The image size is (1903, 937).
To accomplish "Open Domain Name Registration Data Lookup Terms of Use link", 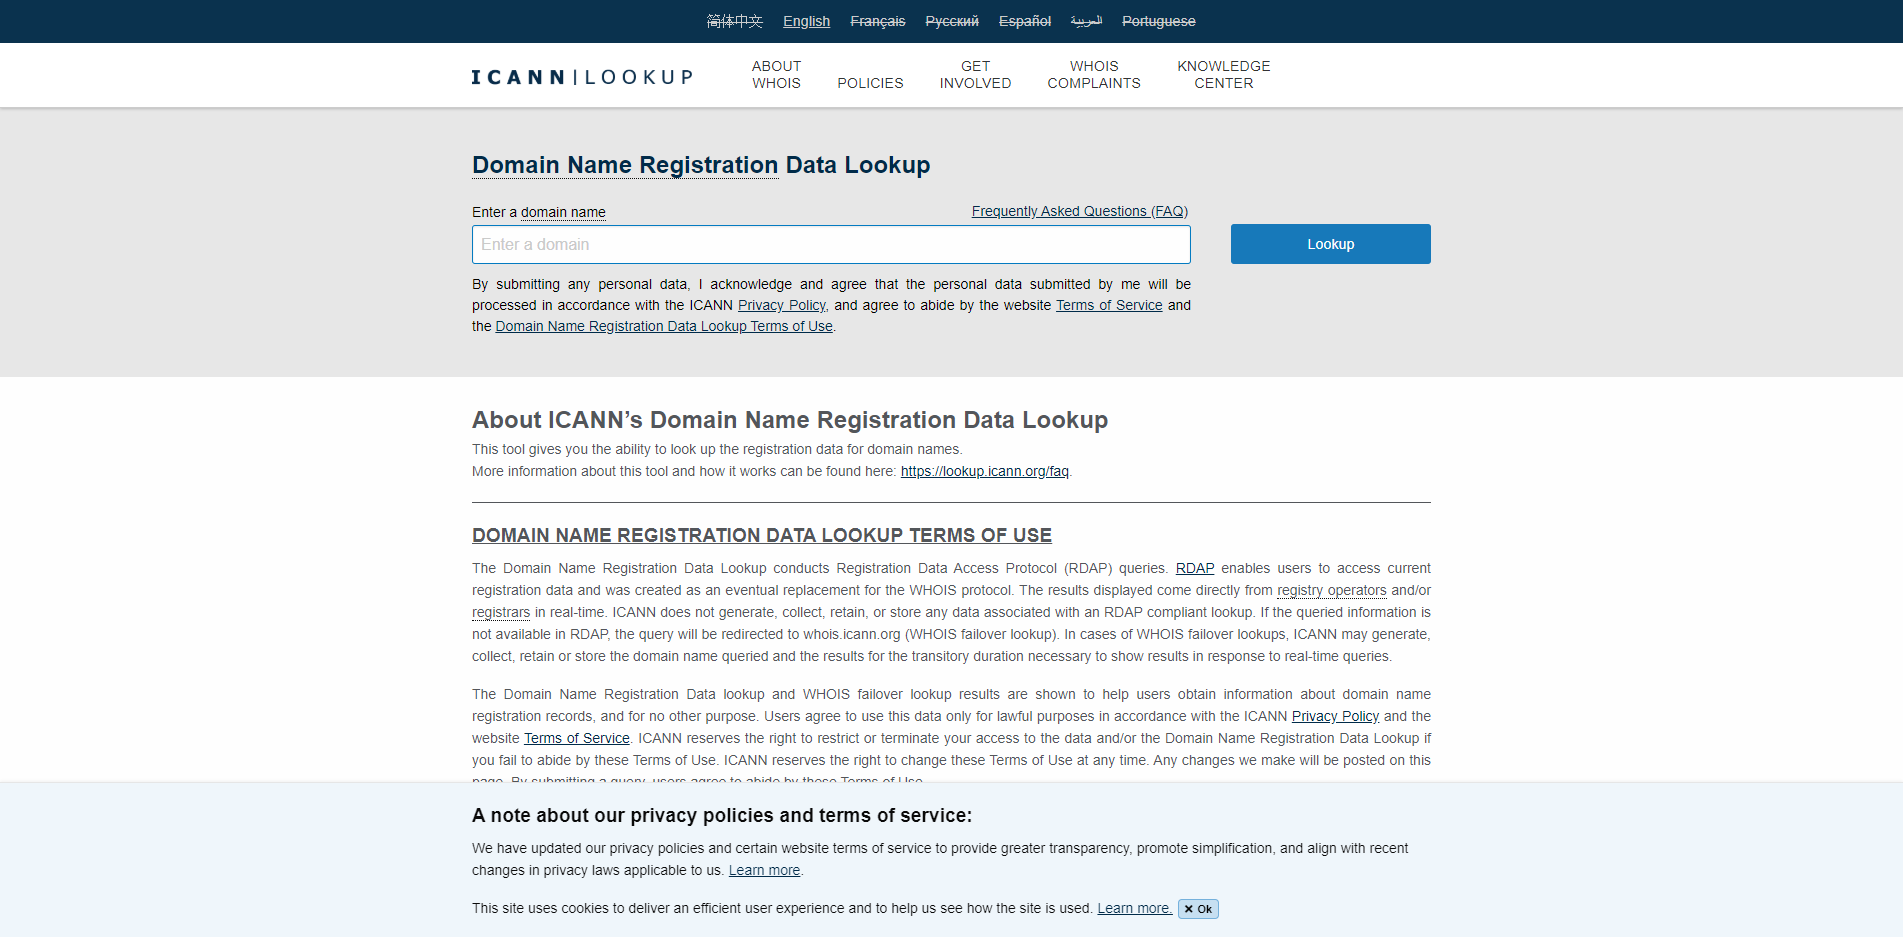I will (x=664, y=326).
